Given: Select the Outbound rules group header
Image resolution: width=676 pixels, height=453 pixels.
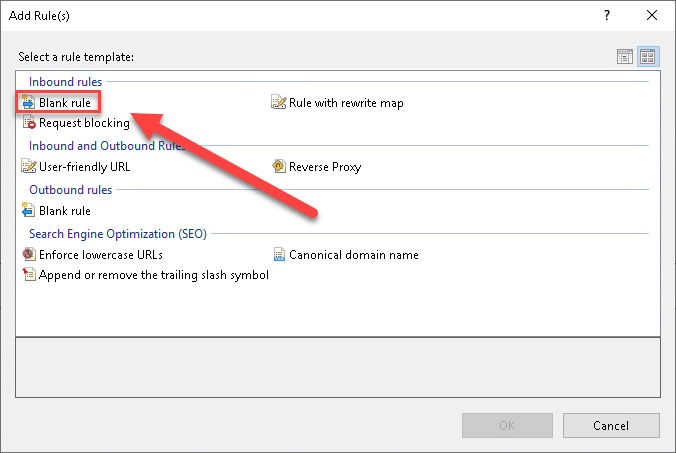Looking at the screenshot, I should 70,189.
